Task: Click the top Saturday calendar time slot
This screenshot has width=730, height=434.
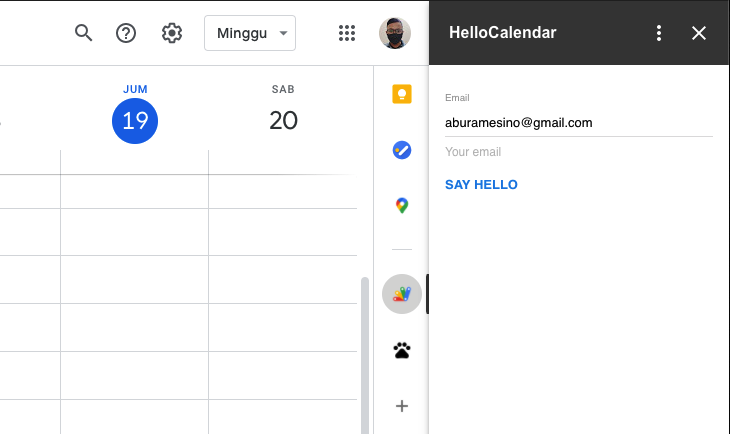Action: pos(283,192)
